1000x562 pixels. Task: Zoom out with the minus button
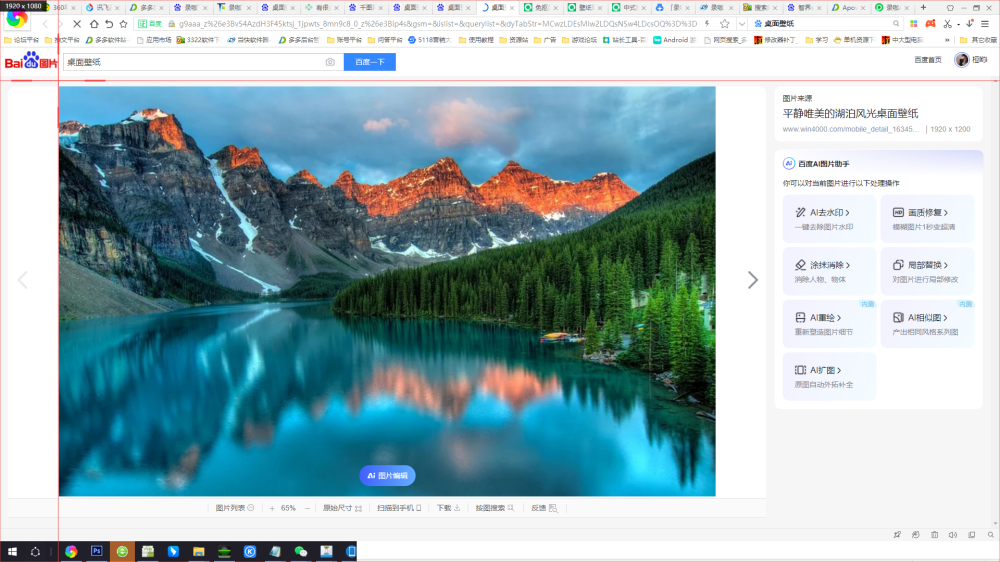307,508
